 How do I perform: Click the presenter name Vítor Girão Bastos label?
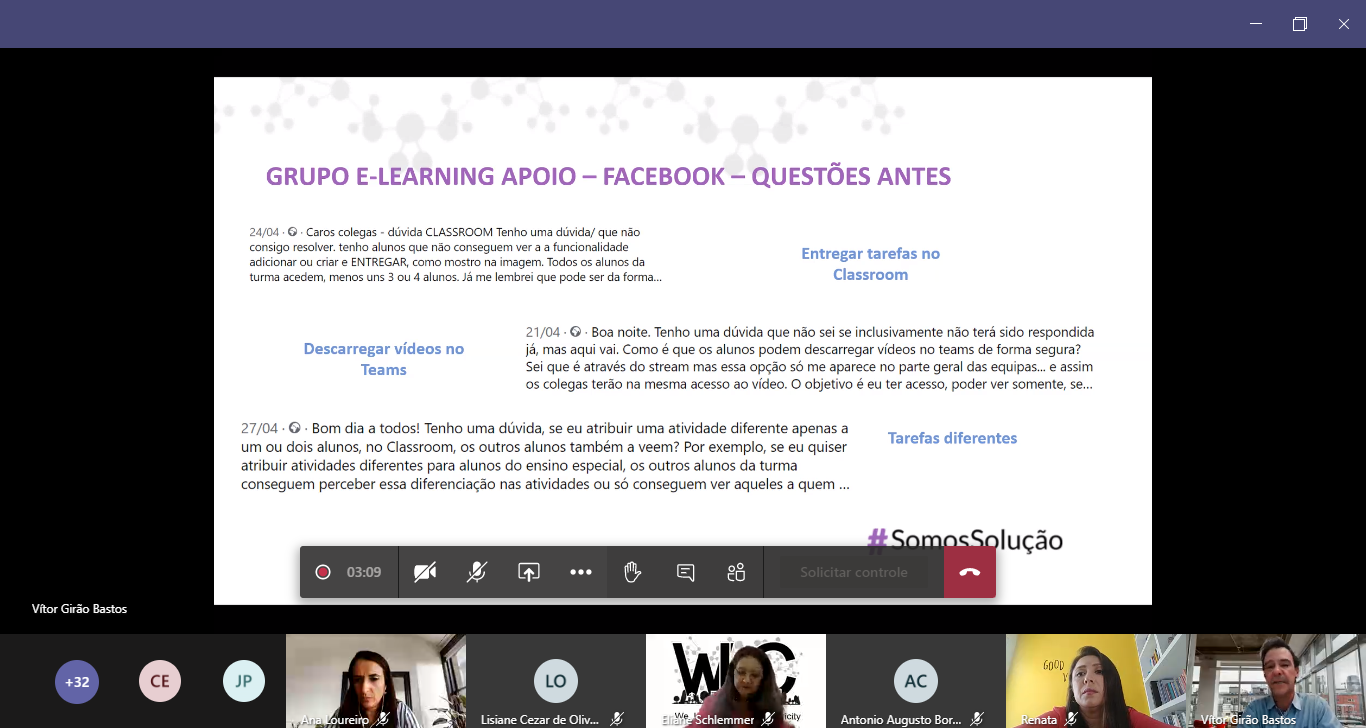point(79,609)
